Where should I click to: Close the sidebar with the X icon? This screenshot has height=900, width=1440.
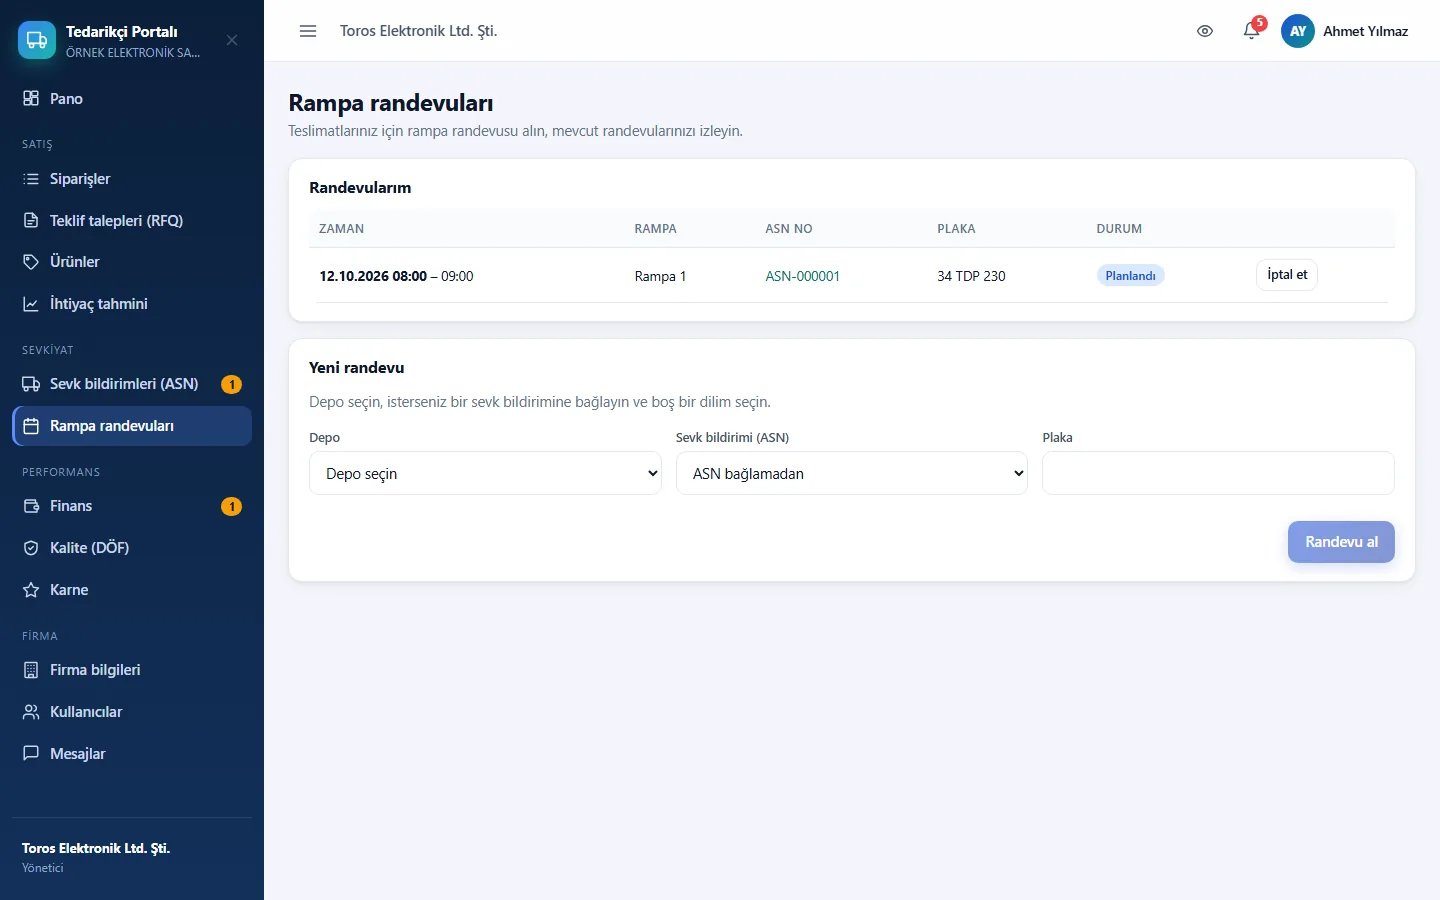[232, 40]
